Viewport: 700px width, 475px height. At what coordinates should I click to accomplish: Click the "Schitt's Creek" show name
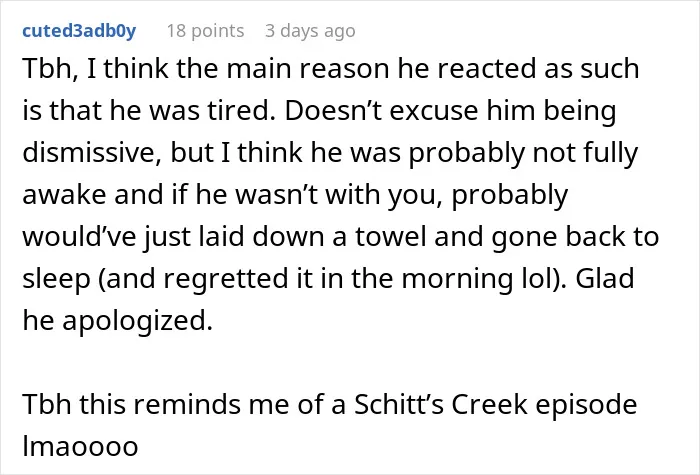click(x=441, y=404)
